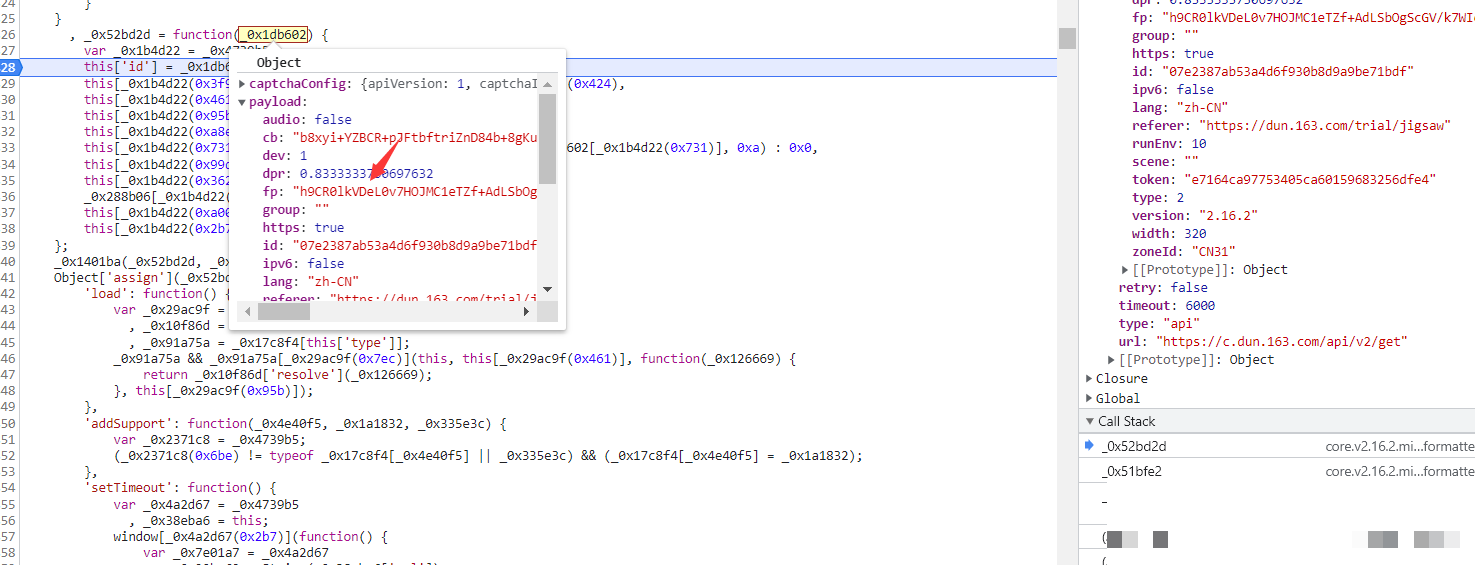Expand the Closure scope section
The width and height of the screenshot is (1475, 565).
pyautogui.click(x=1090, y=379)
